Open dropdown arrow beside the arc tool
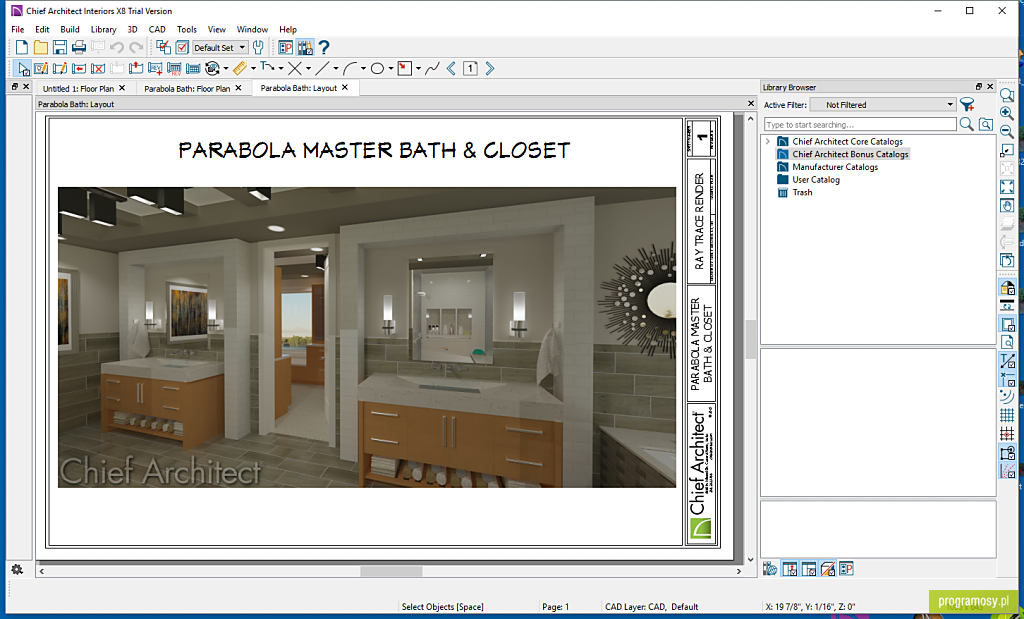The height and width of the screenshot is (619, 1024). 363,68
